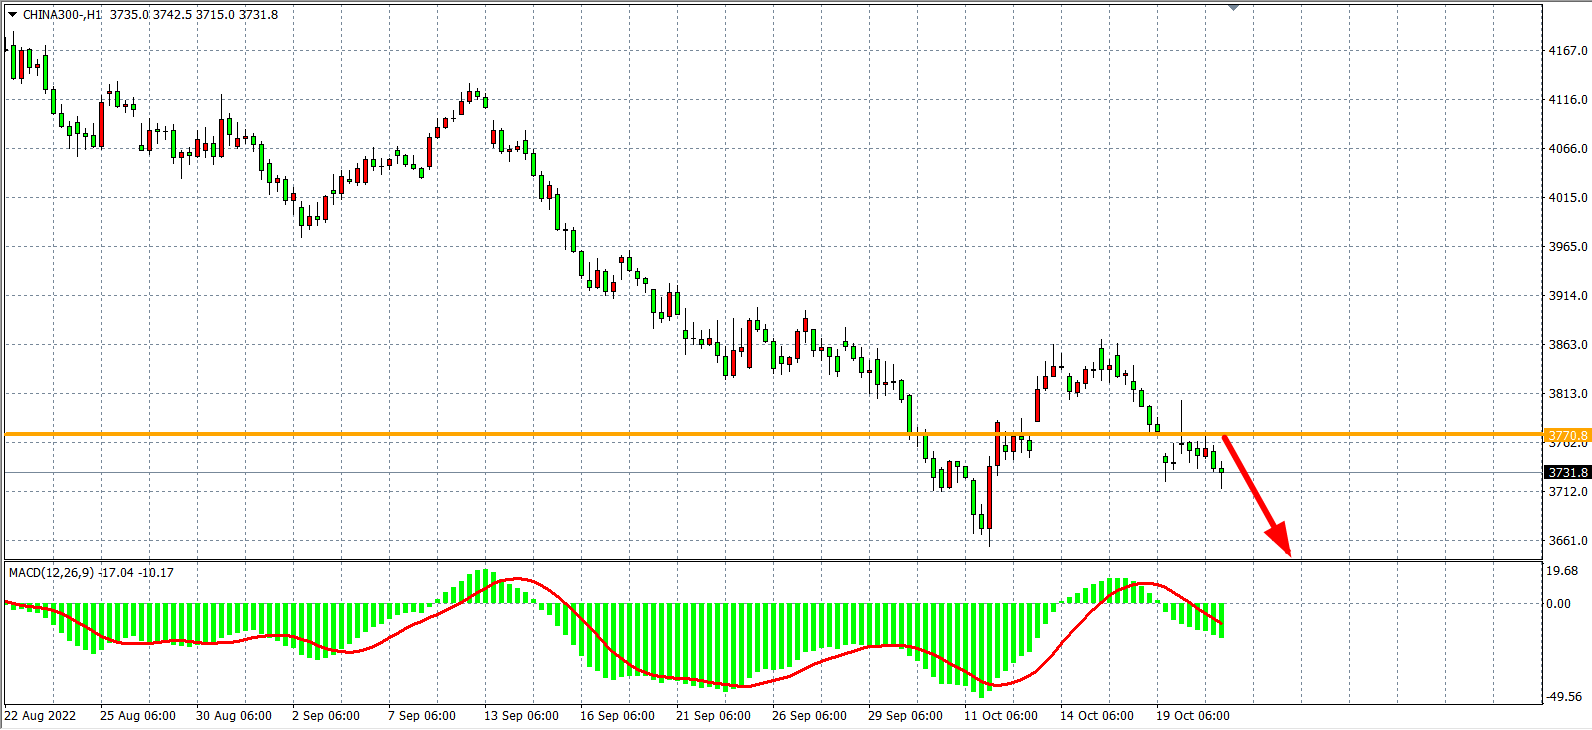Click the separator between chart and MACD
Image resolution: width=1592 pixels, height=730 pixels.
tap(770, 560)
